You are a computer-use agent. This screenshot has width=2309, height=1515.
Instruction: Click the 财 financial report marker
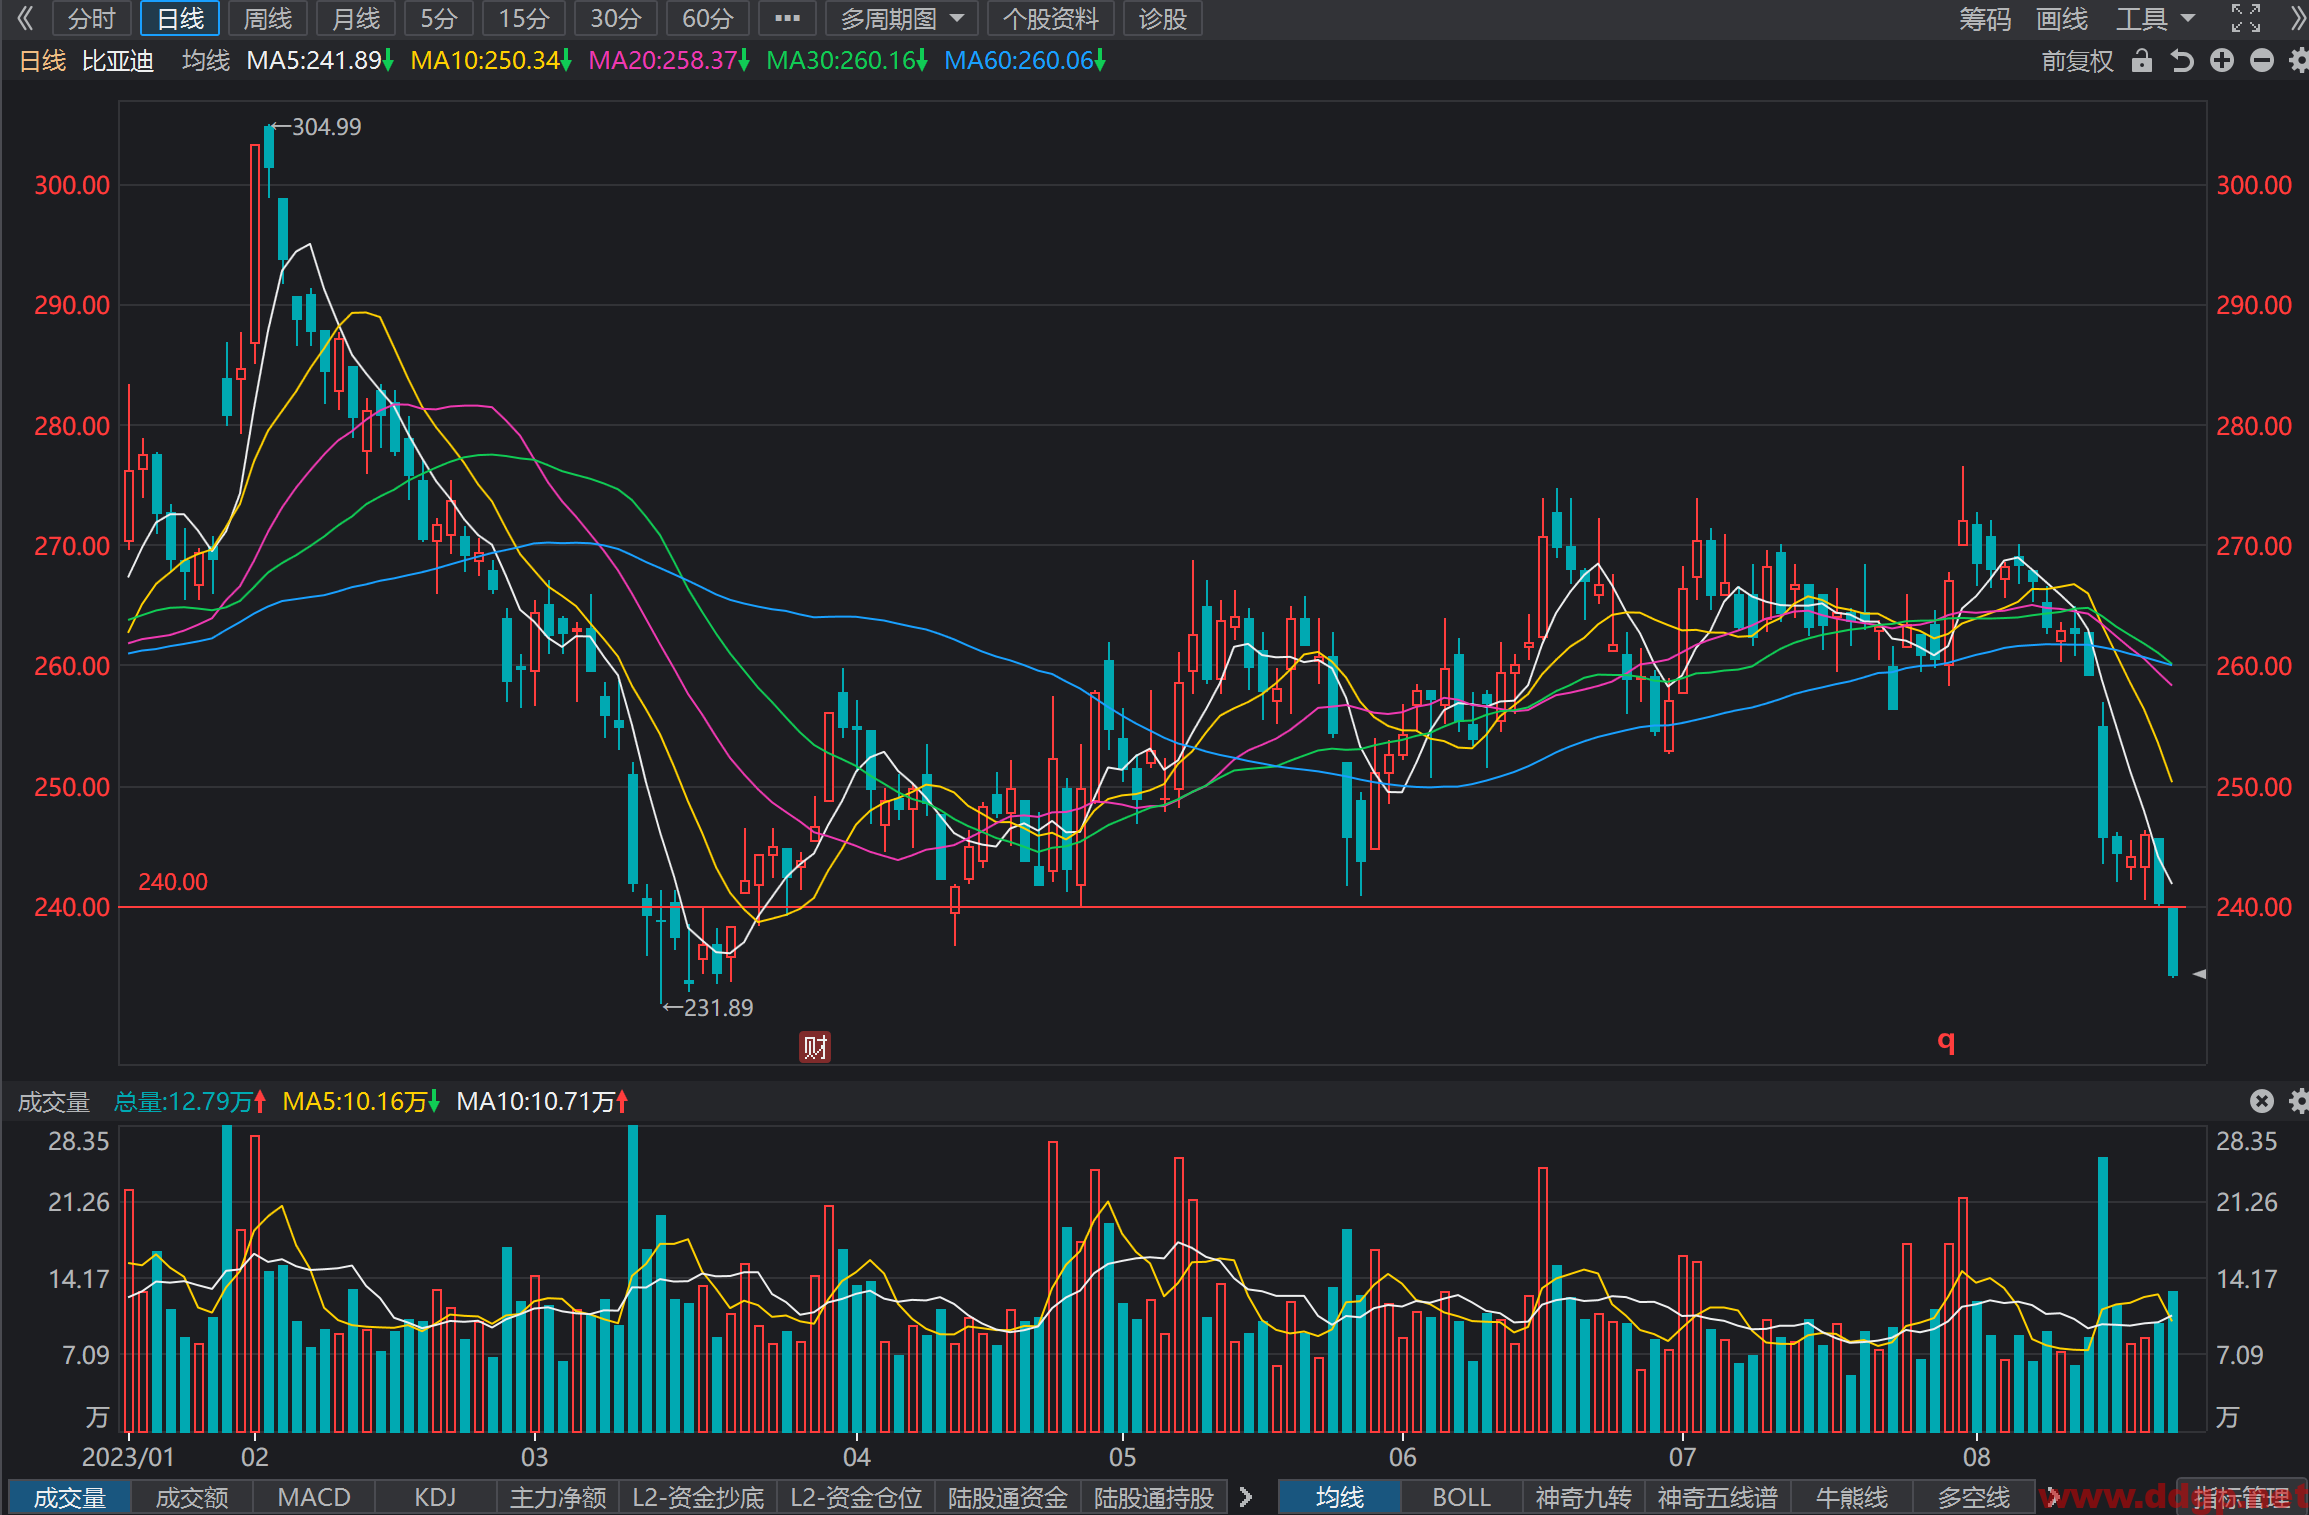coord(815,1047)
